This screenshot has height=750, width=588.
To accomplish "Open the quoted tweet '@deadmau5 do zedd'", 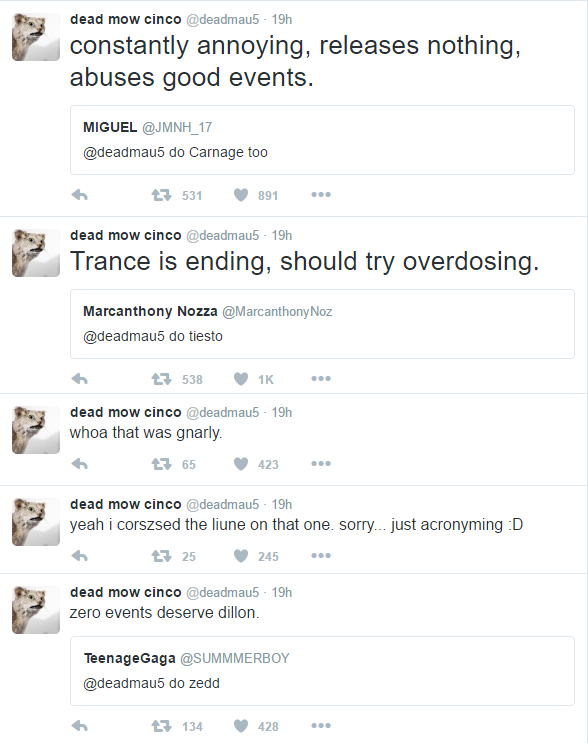I will tap(322, 671).
